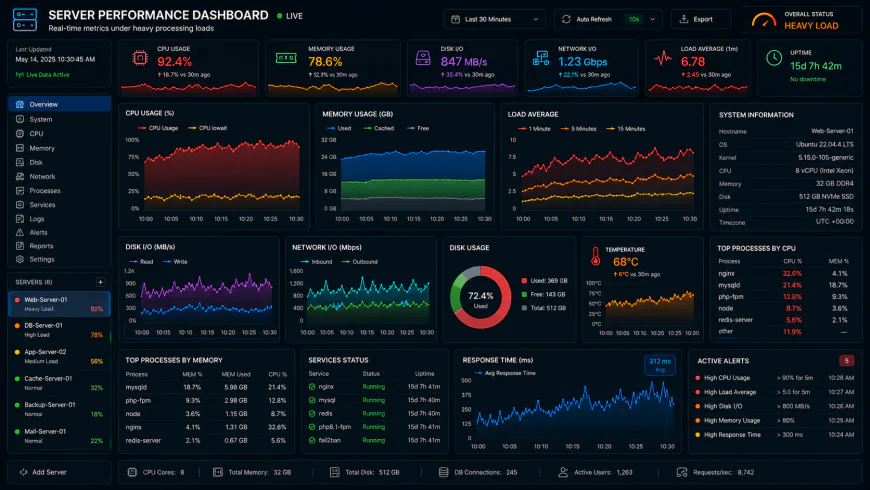Click the active alerts count badge

click(846, 361)
